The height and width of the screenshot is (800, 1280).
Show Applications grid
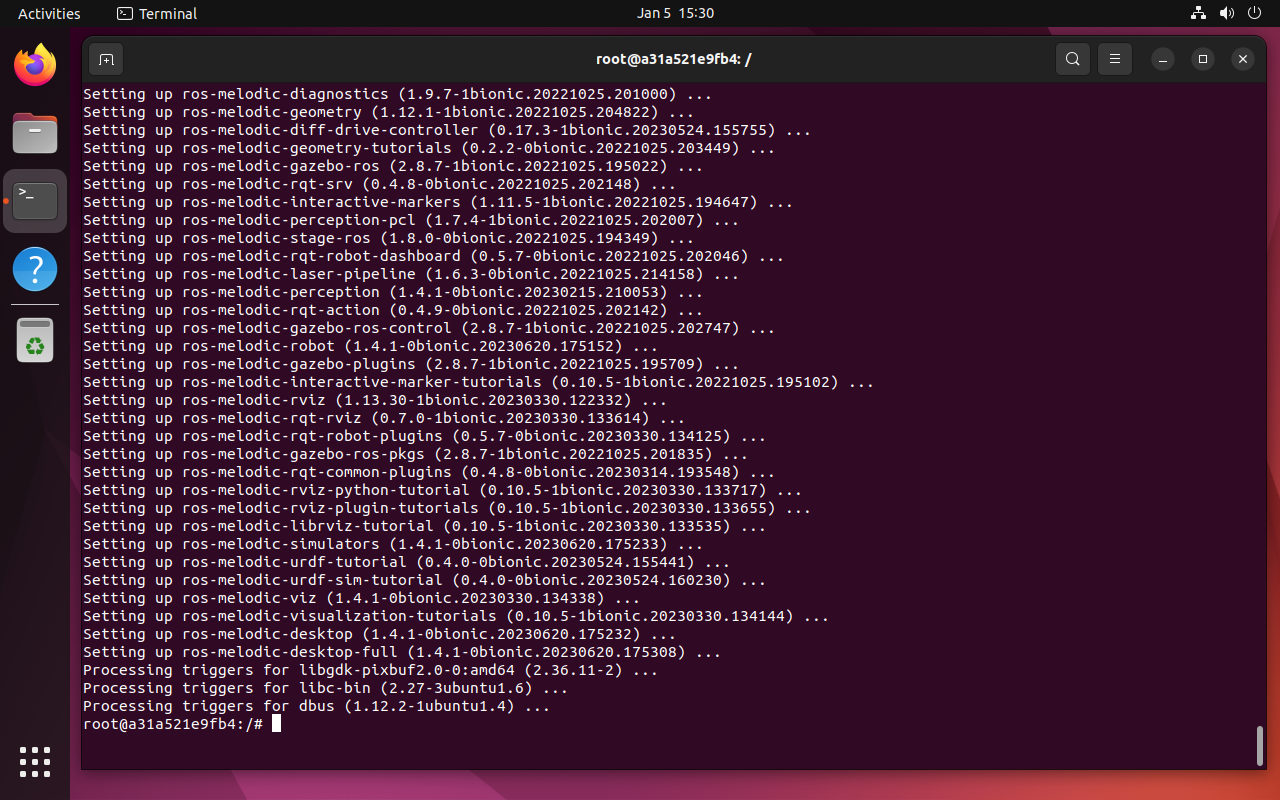point(35,761)
